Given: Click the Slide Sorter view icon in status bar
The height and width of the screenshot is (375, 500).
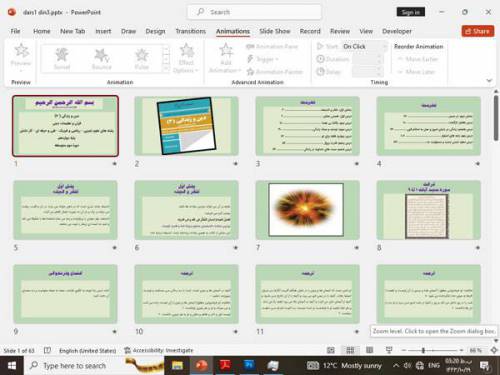Looking at the screenshot, I should (x=350, y=350).
